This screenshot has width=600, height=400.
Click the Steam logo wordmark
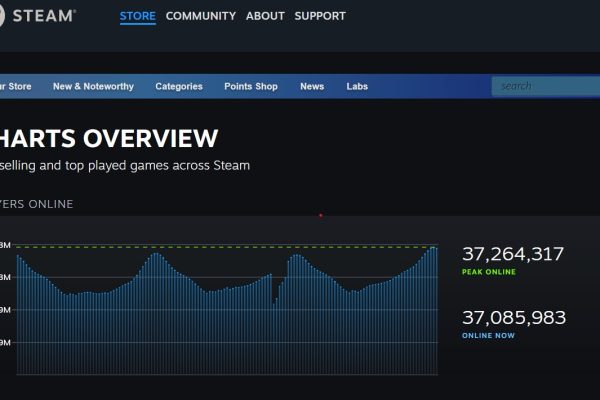(44, 16)
